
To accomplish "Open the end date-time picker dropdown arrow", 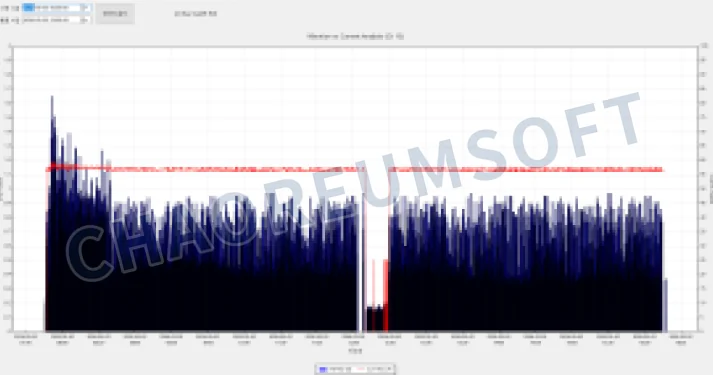I will (85, 20).
